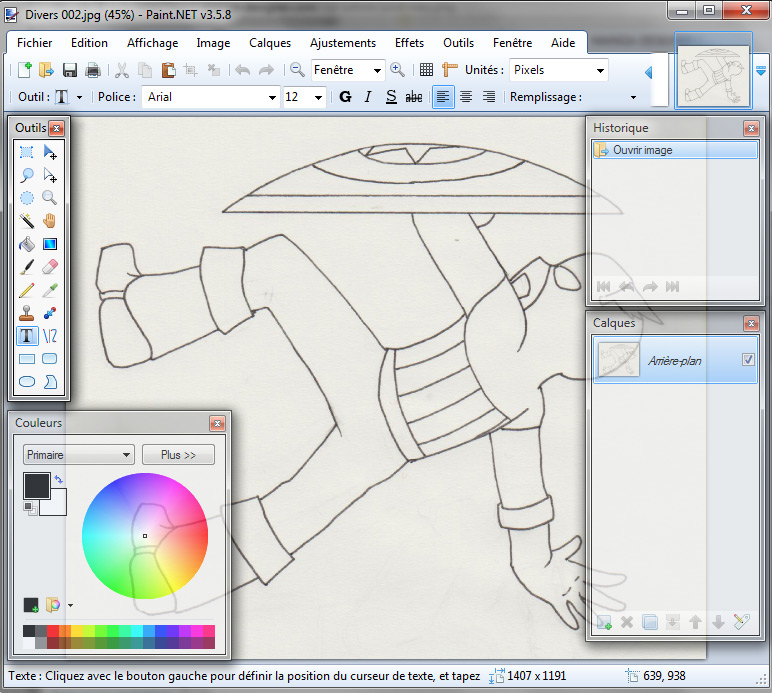This screenshot has width=772, height=693.
Task: Toggle bold text formatting
Action: click(346, 97)
